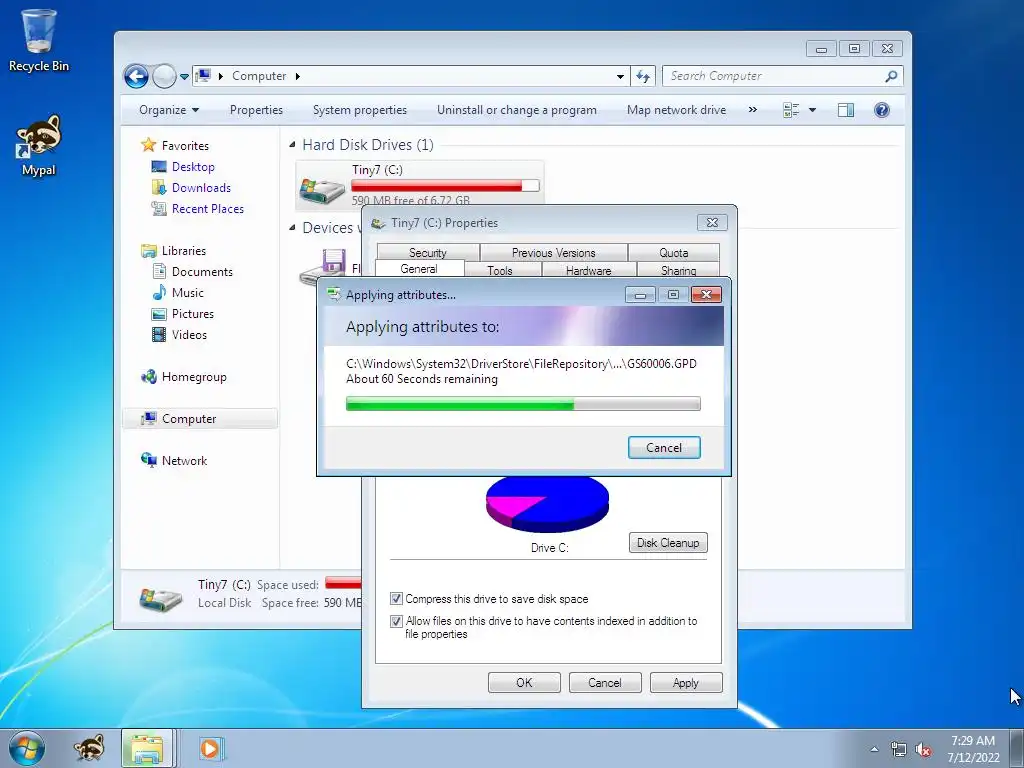Click Cancel in Tiny7 Properties dialog
The width and height of the screenshot is (1024, 768).
tap(605, 682)
